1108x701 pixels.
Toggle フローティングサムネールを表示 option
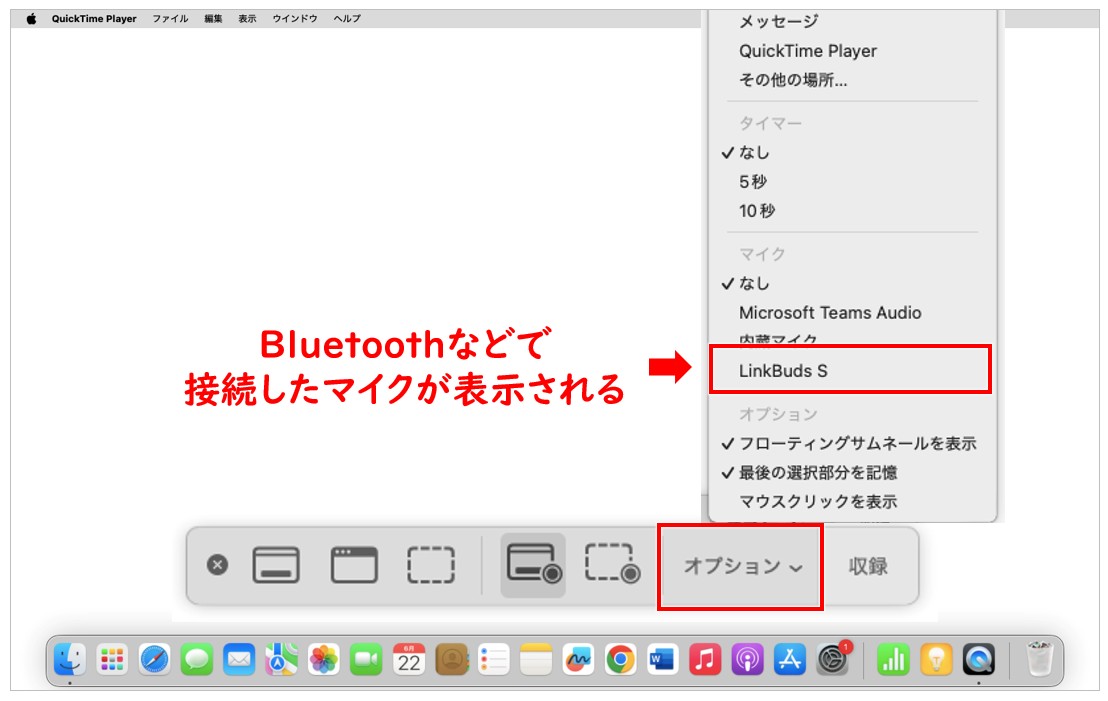[857, 443]
